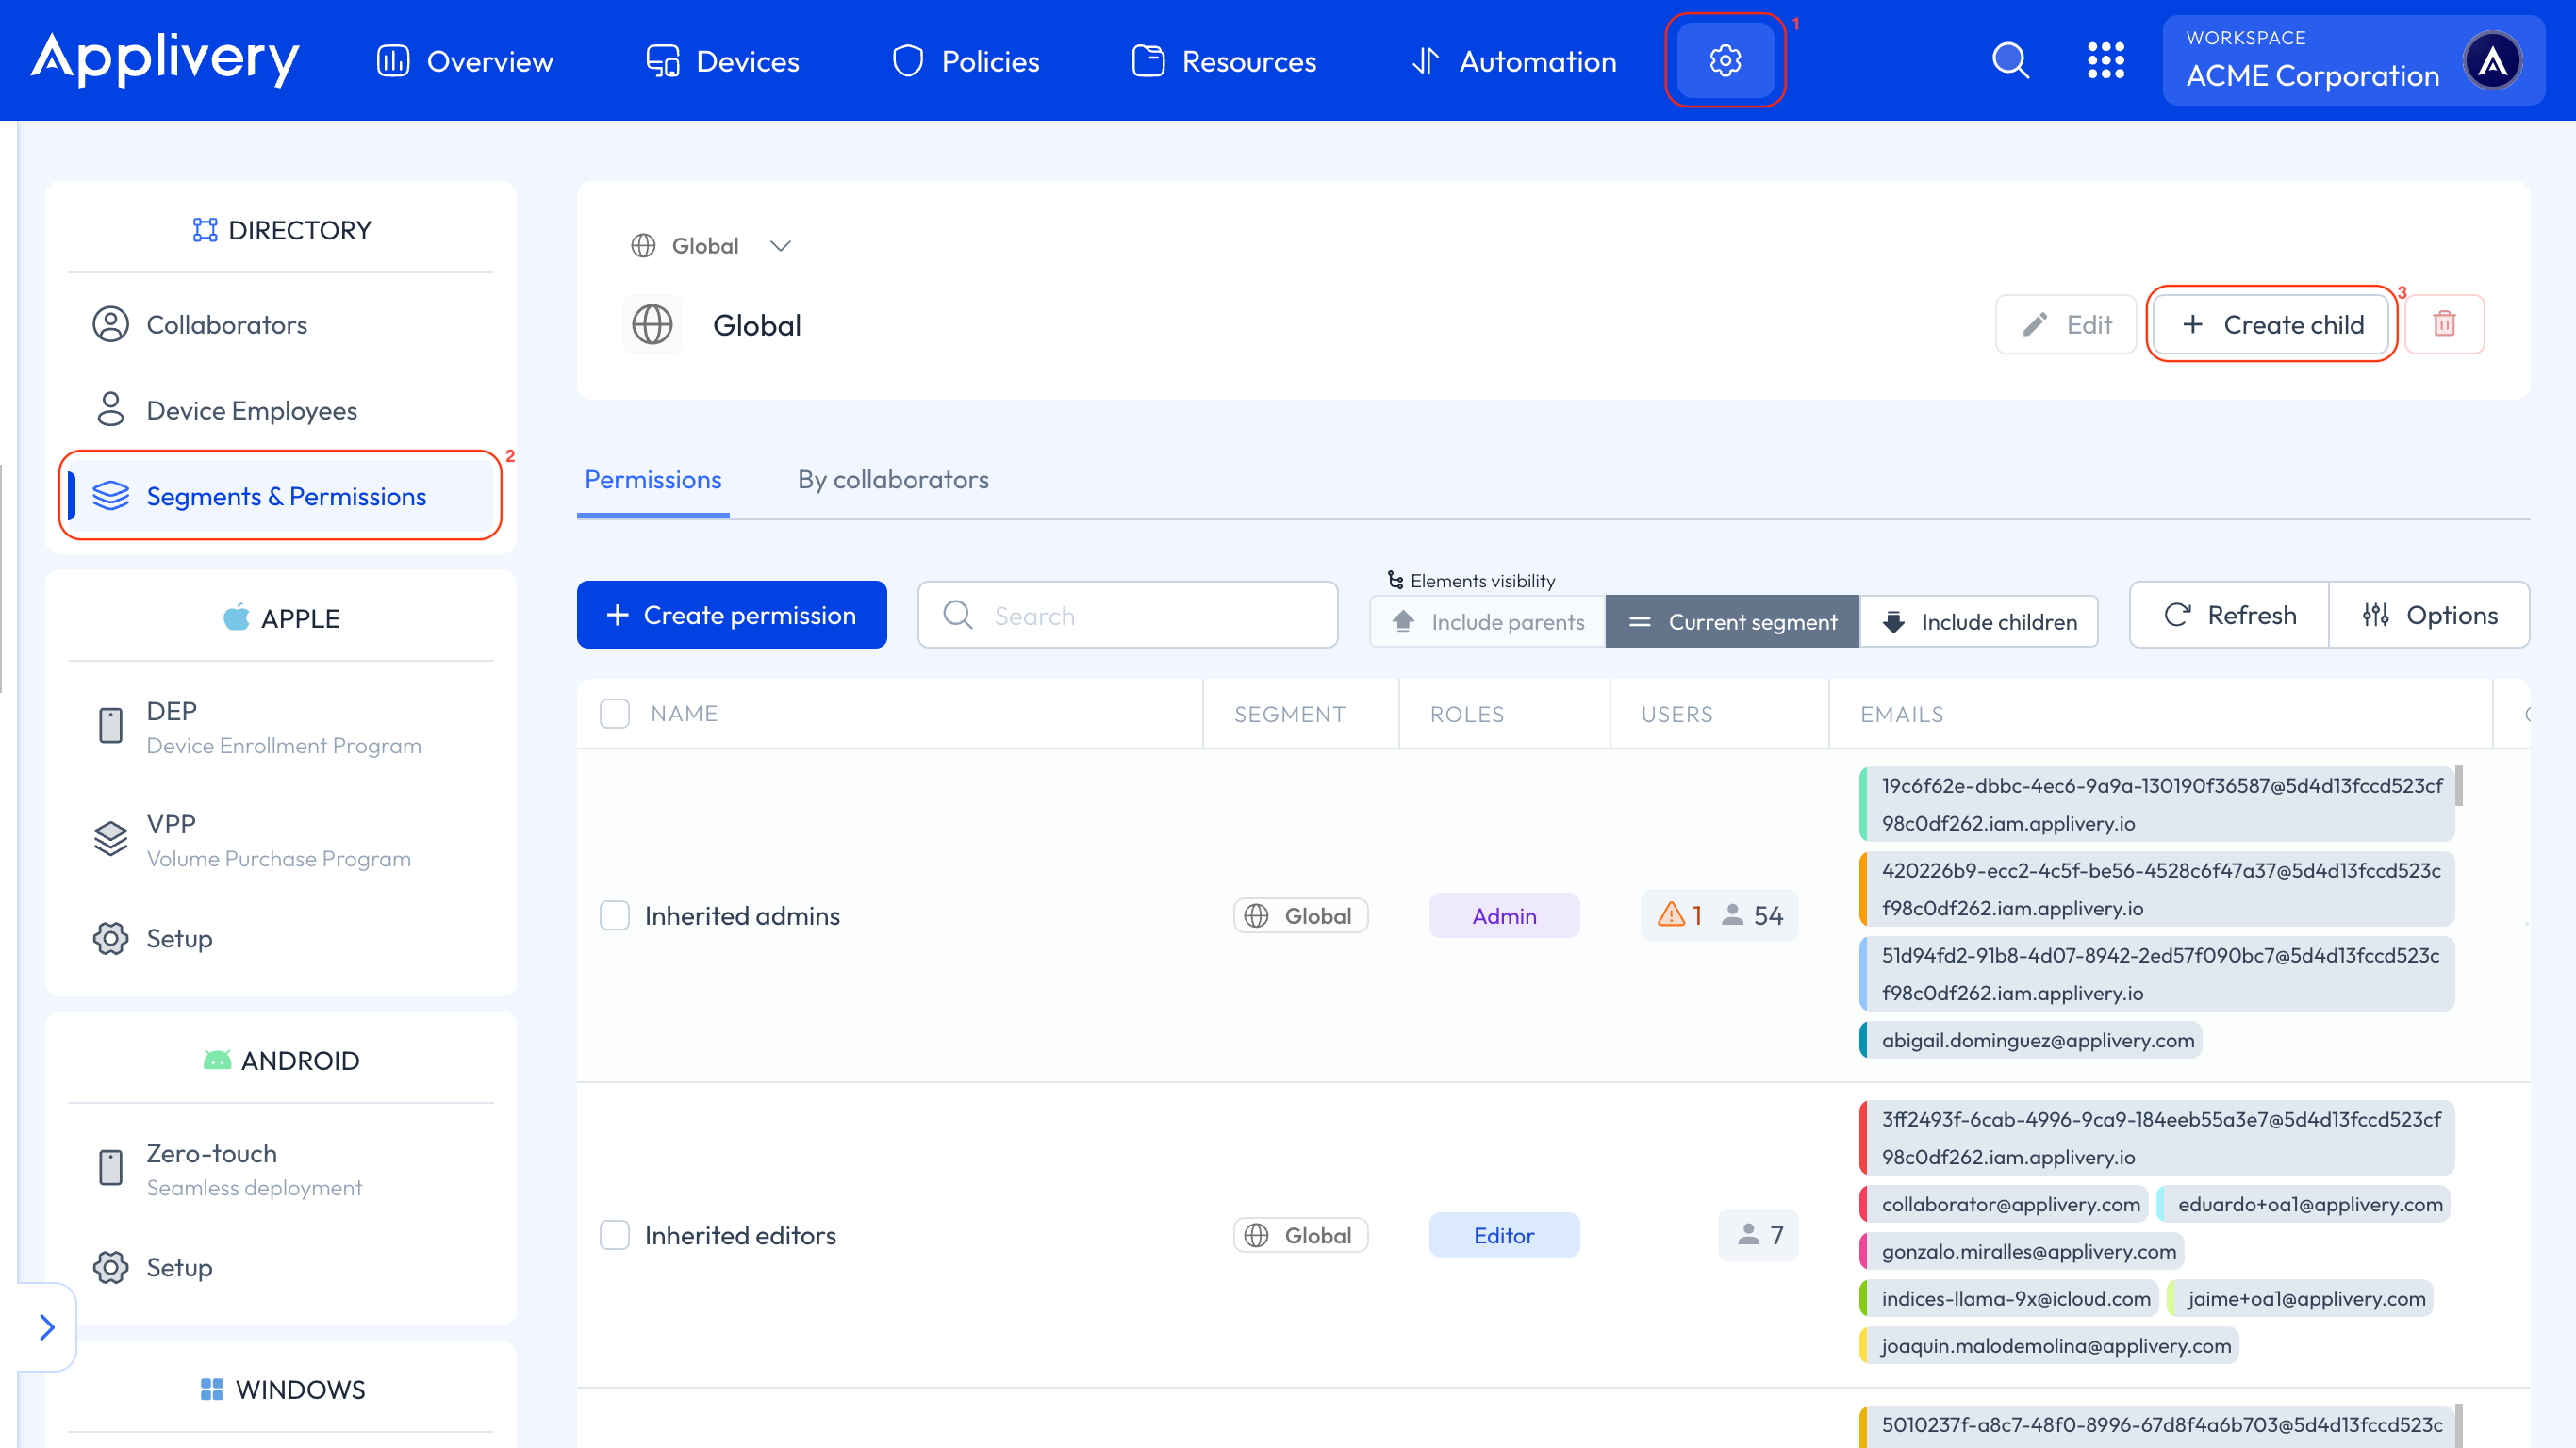The image size is (2576, 1448).
Task: Select Segments & Permissions in the sidebar
Action: pos(285,495)
